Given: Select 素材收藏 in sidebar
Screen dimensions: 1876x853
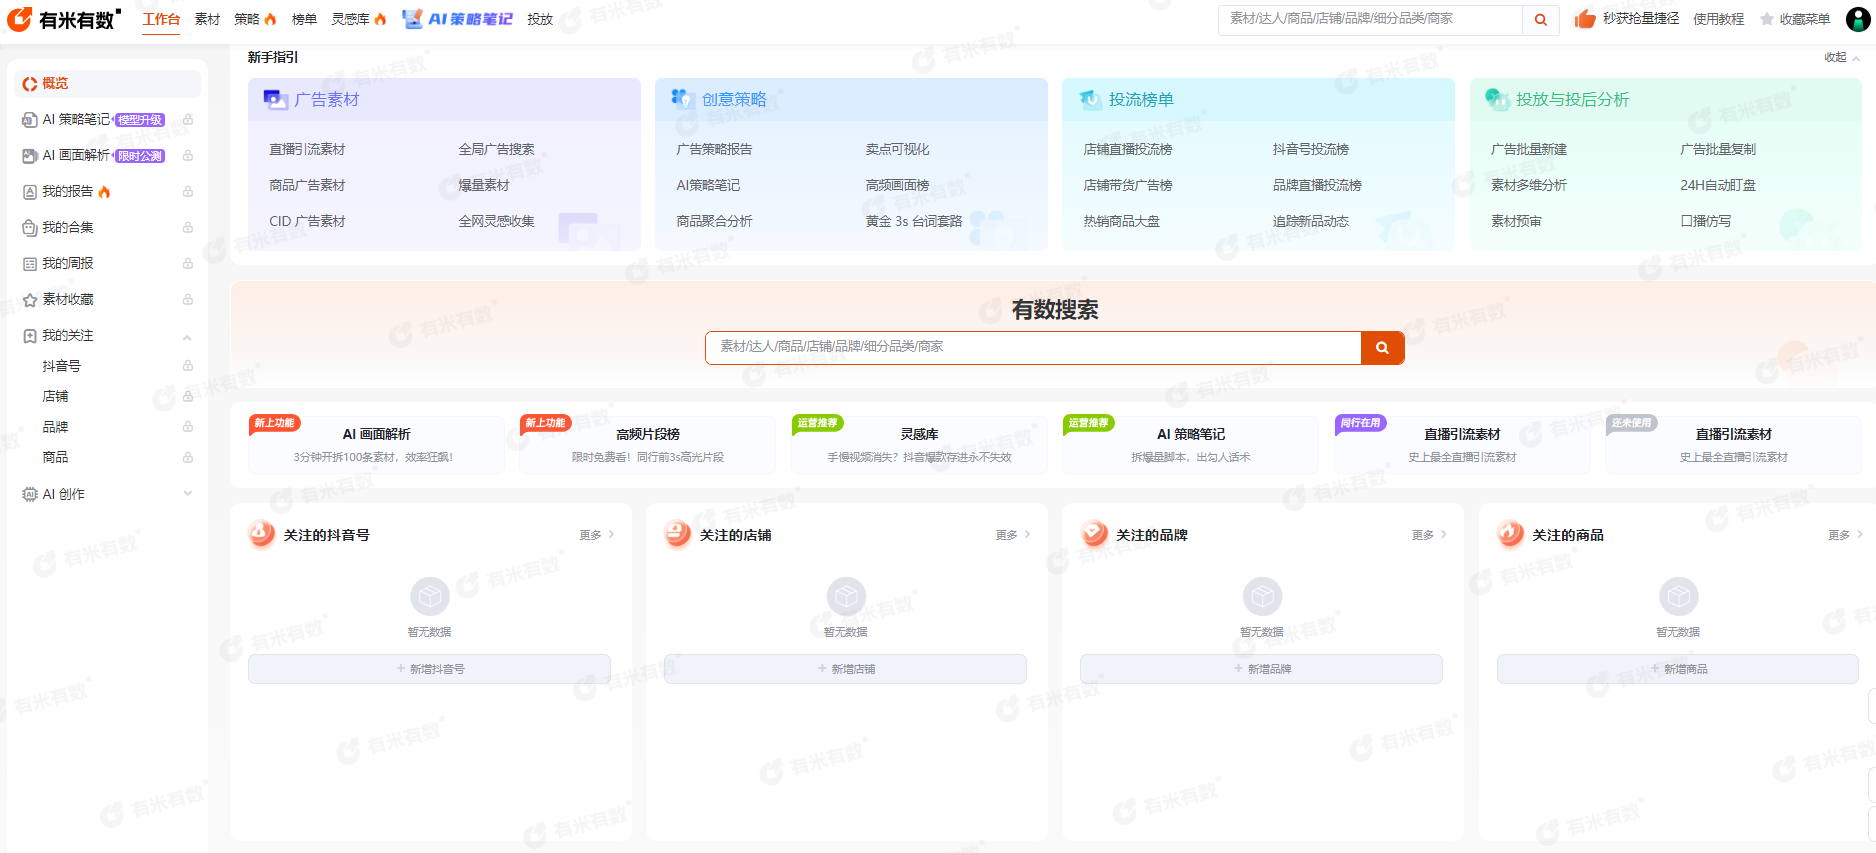Looking at the screenshot, I should (68, 300).
